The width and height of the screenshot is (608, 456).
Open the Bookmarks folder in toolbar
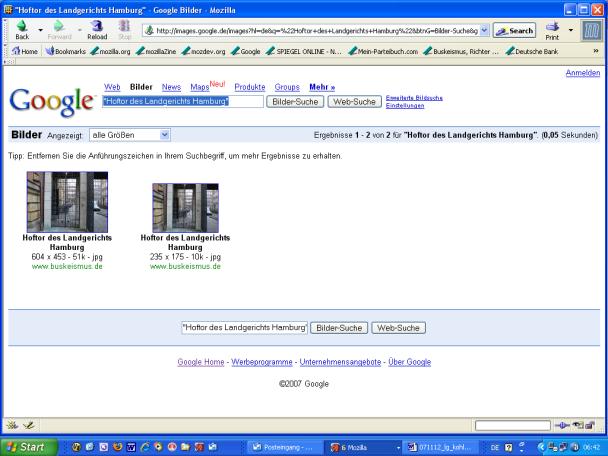pyautogui.click(x=66, y=51)
